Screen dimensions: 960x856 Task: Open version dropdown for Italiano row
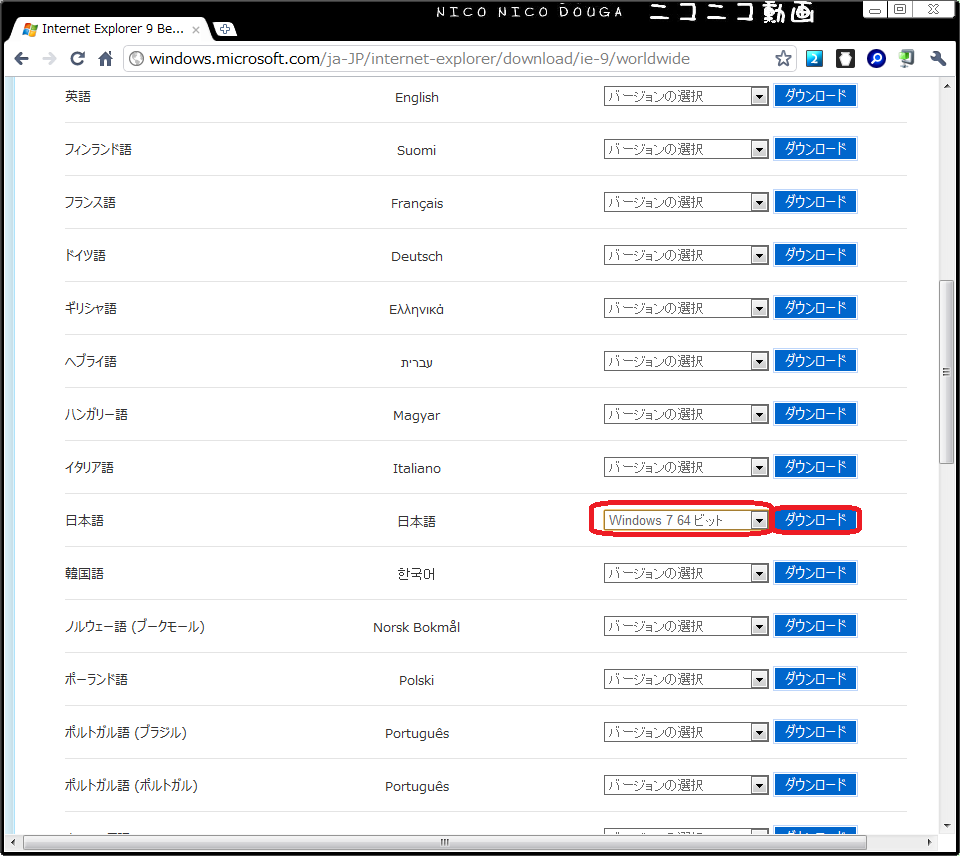click(686, 467)
